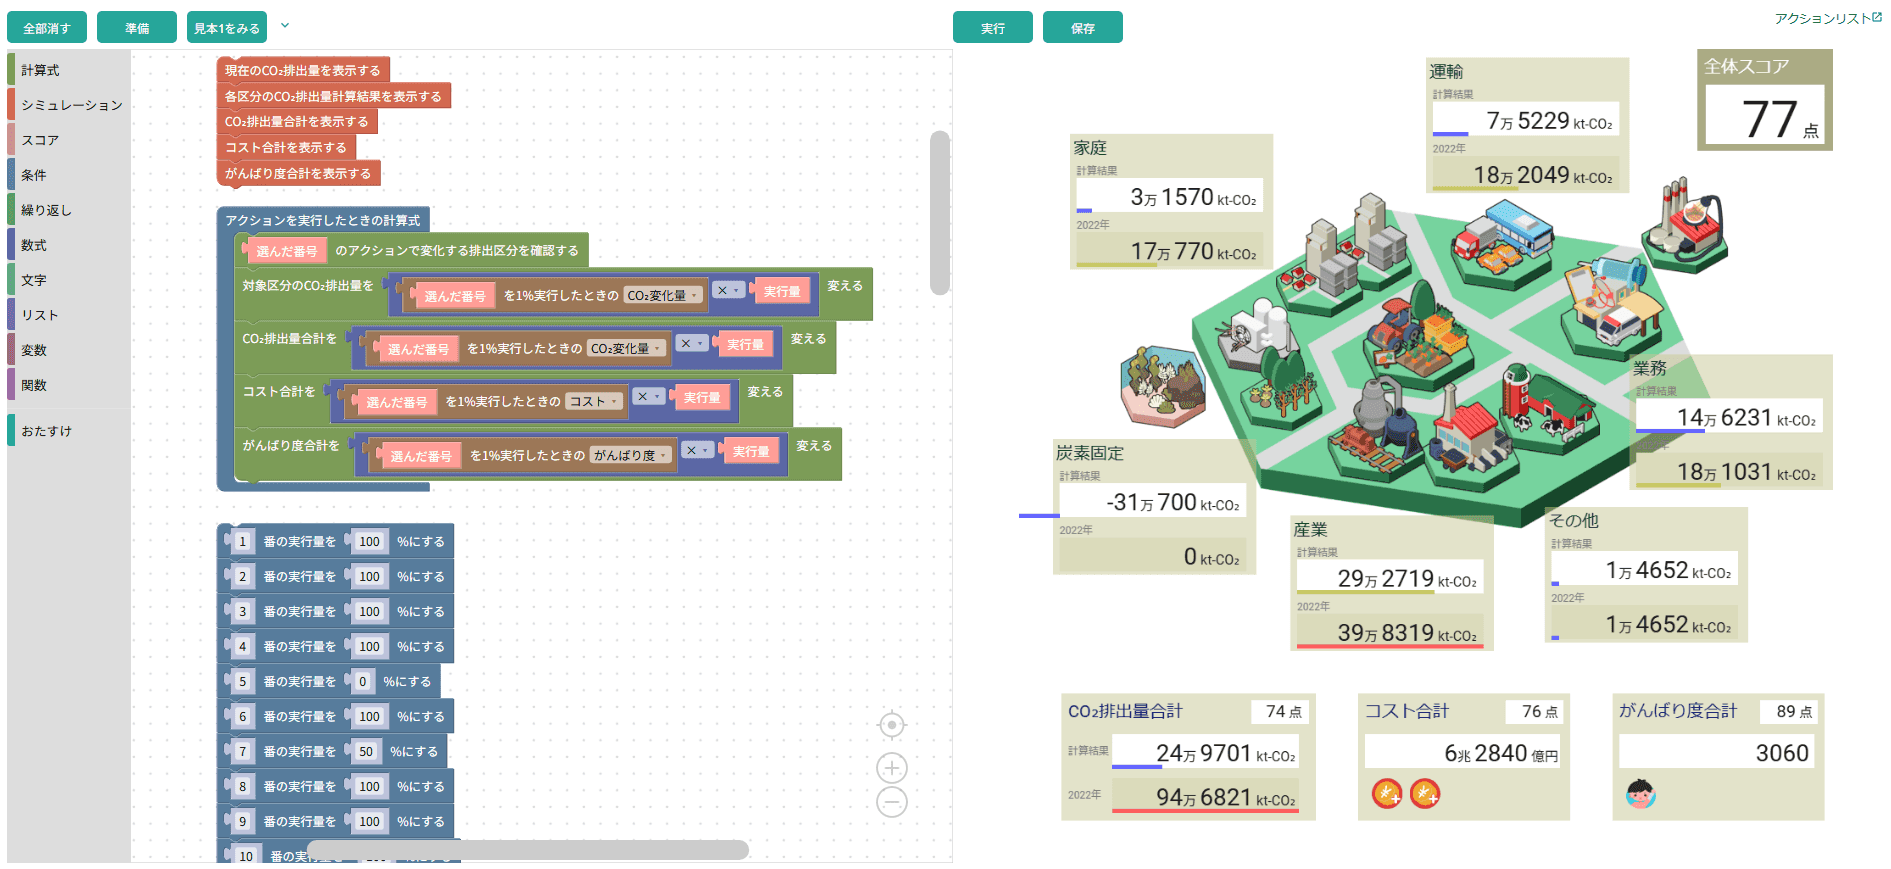This screenshot has width=1891, height=869.
Task: Open the アクションリスト link
Action: (x=1827, y=18)
